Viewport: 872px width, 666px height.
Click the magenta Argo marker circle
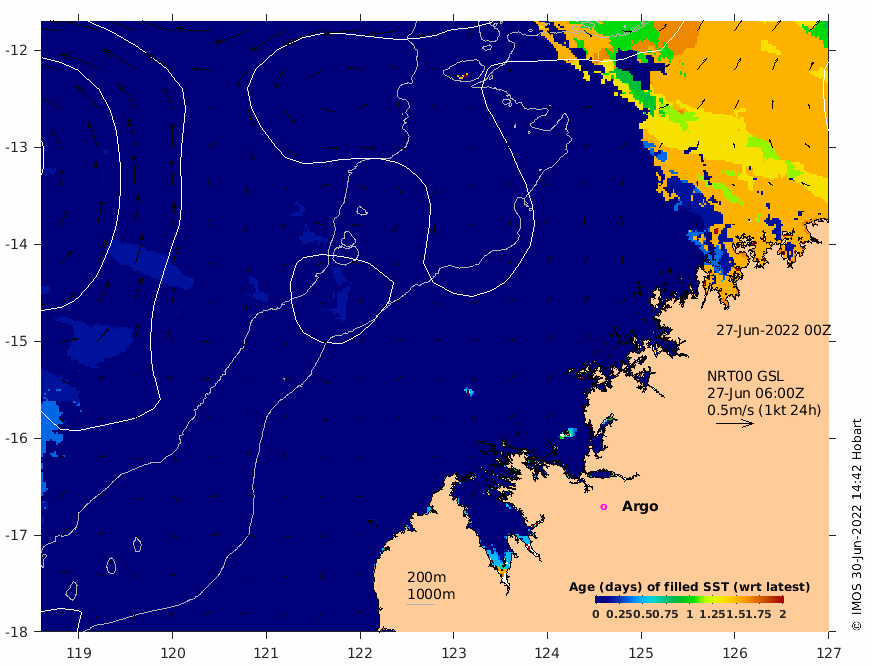point(603,506)
